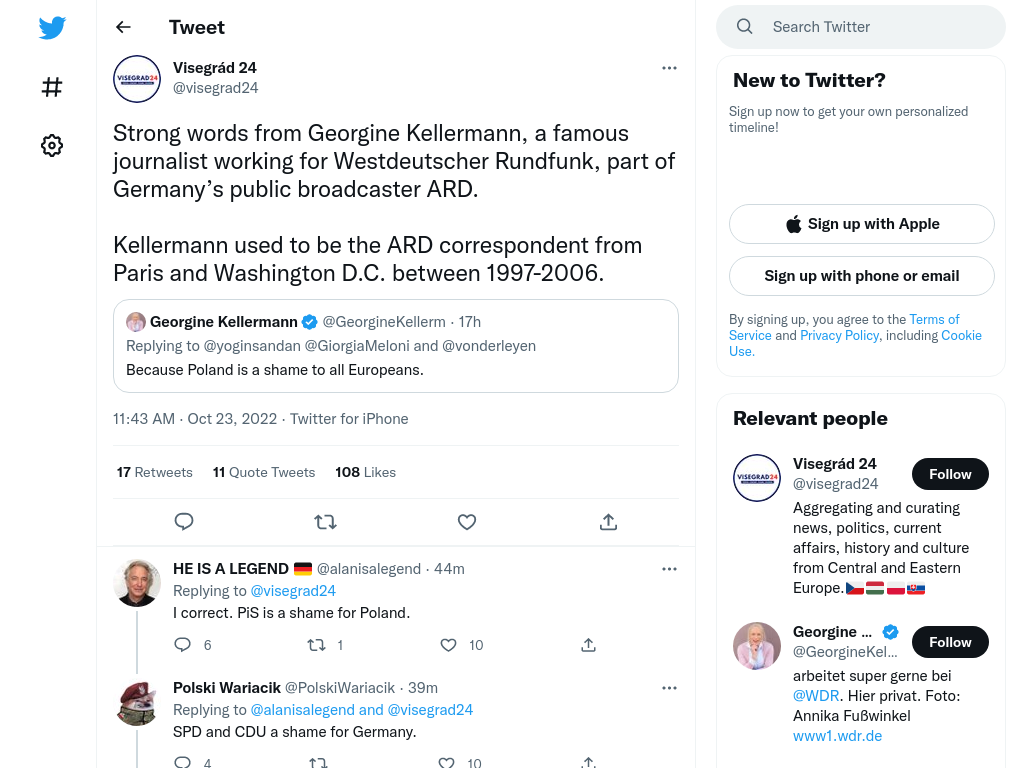This screenshot has height=768, width=1024.
Task: Open more options on Polski Wariacik reply
Action: click(x=669, y=688)
